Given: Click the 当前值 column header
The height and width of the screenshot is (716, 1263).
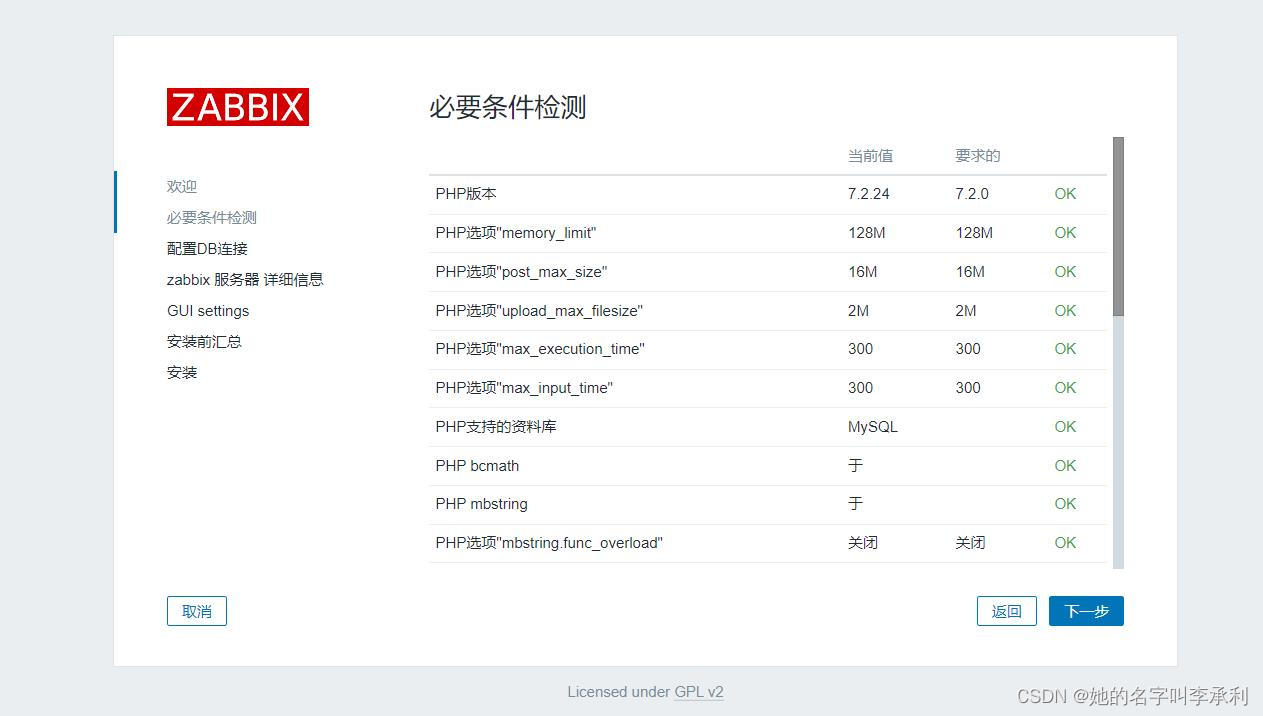Looking at the screenshot, I should 869,155.
